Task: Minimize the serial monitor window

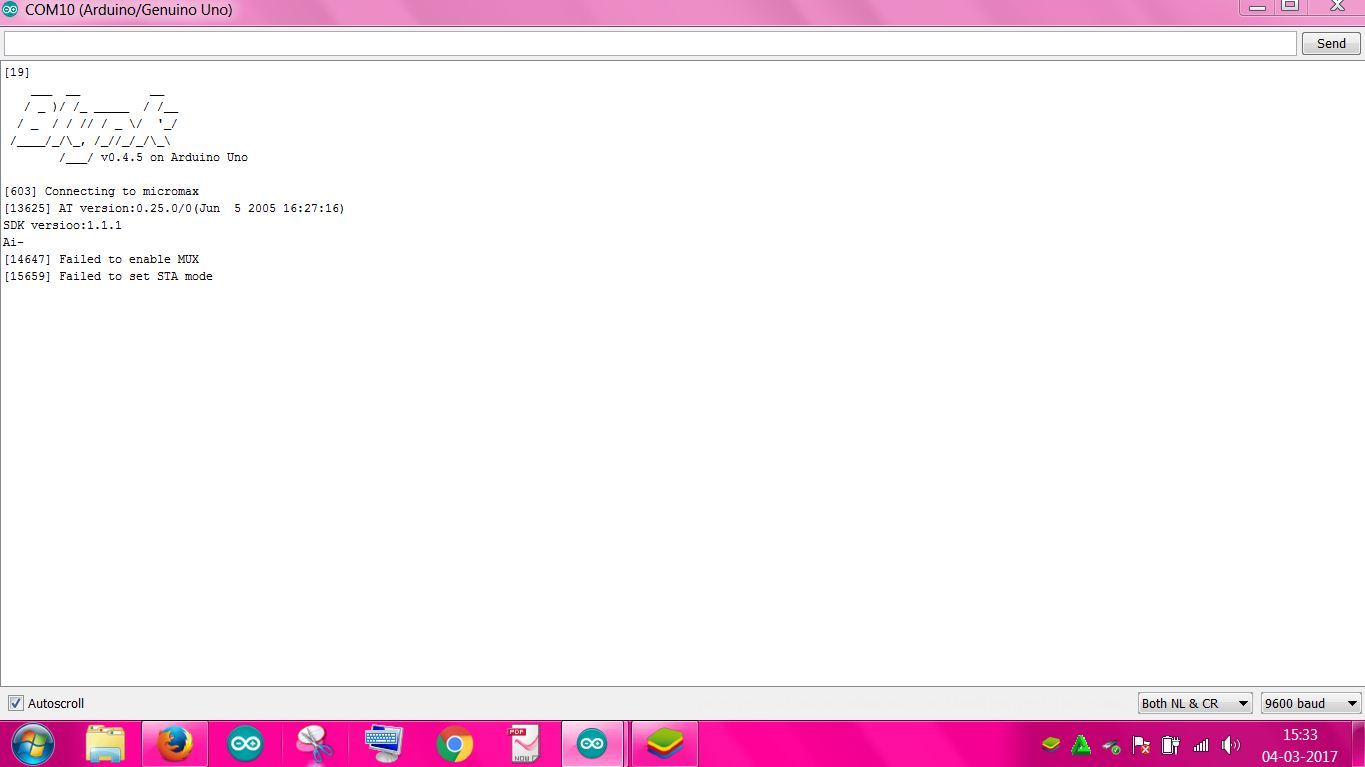Action: click(1257, 6)
